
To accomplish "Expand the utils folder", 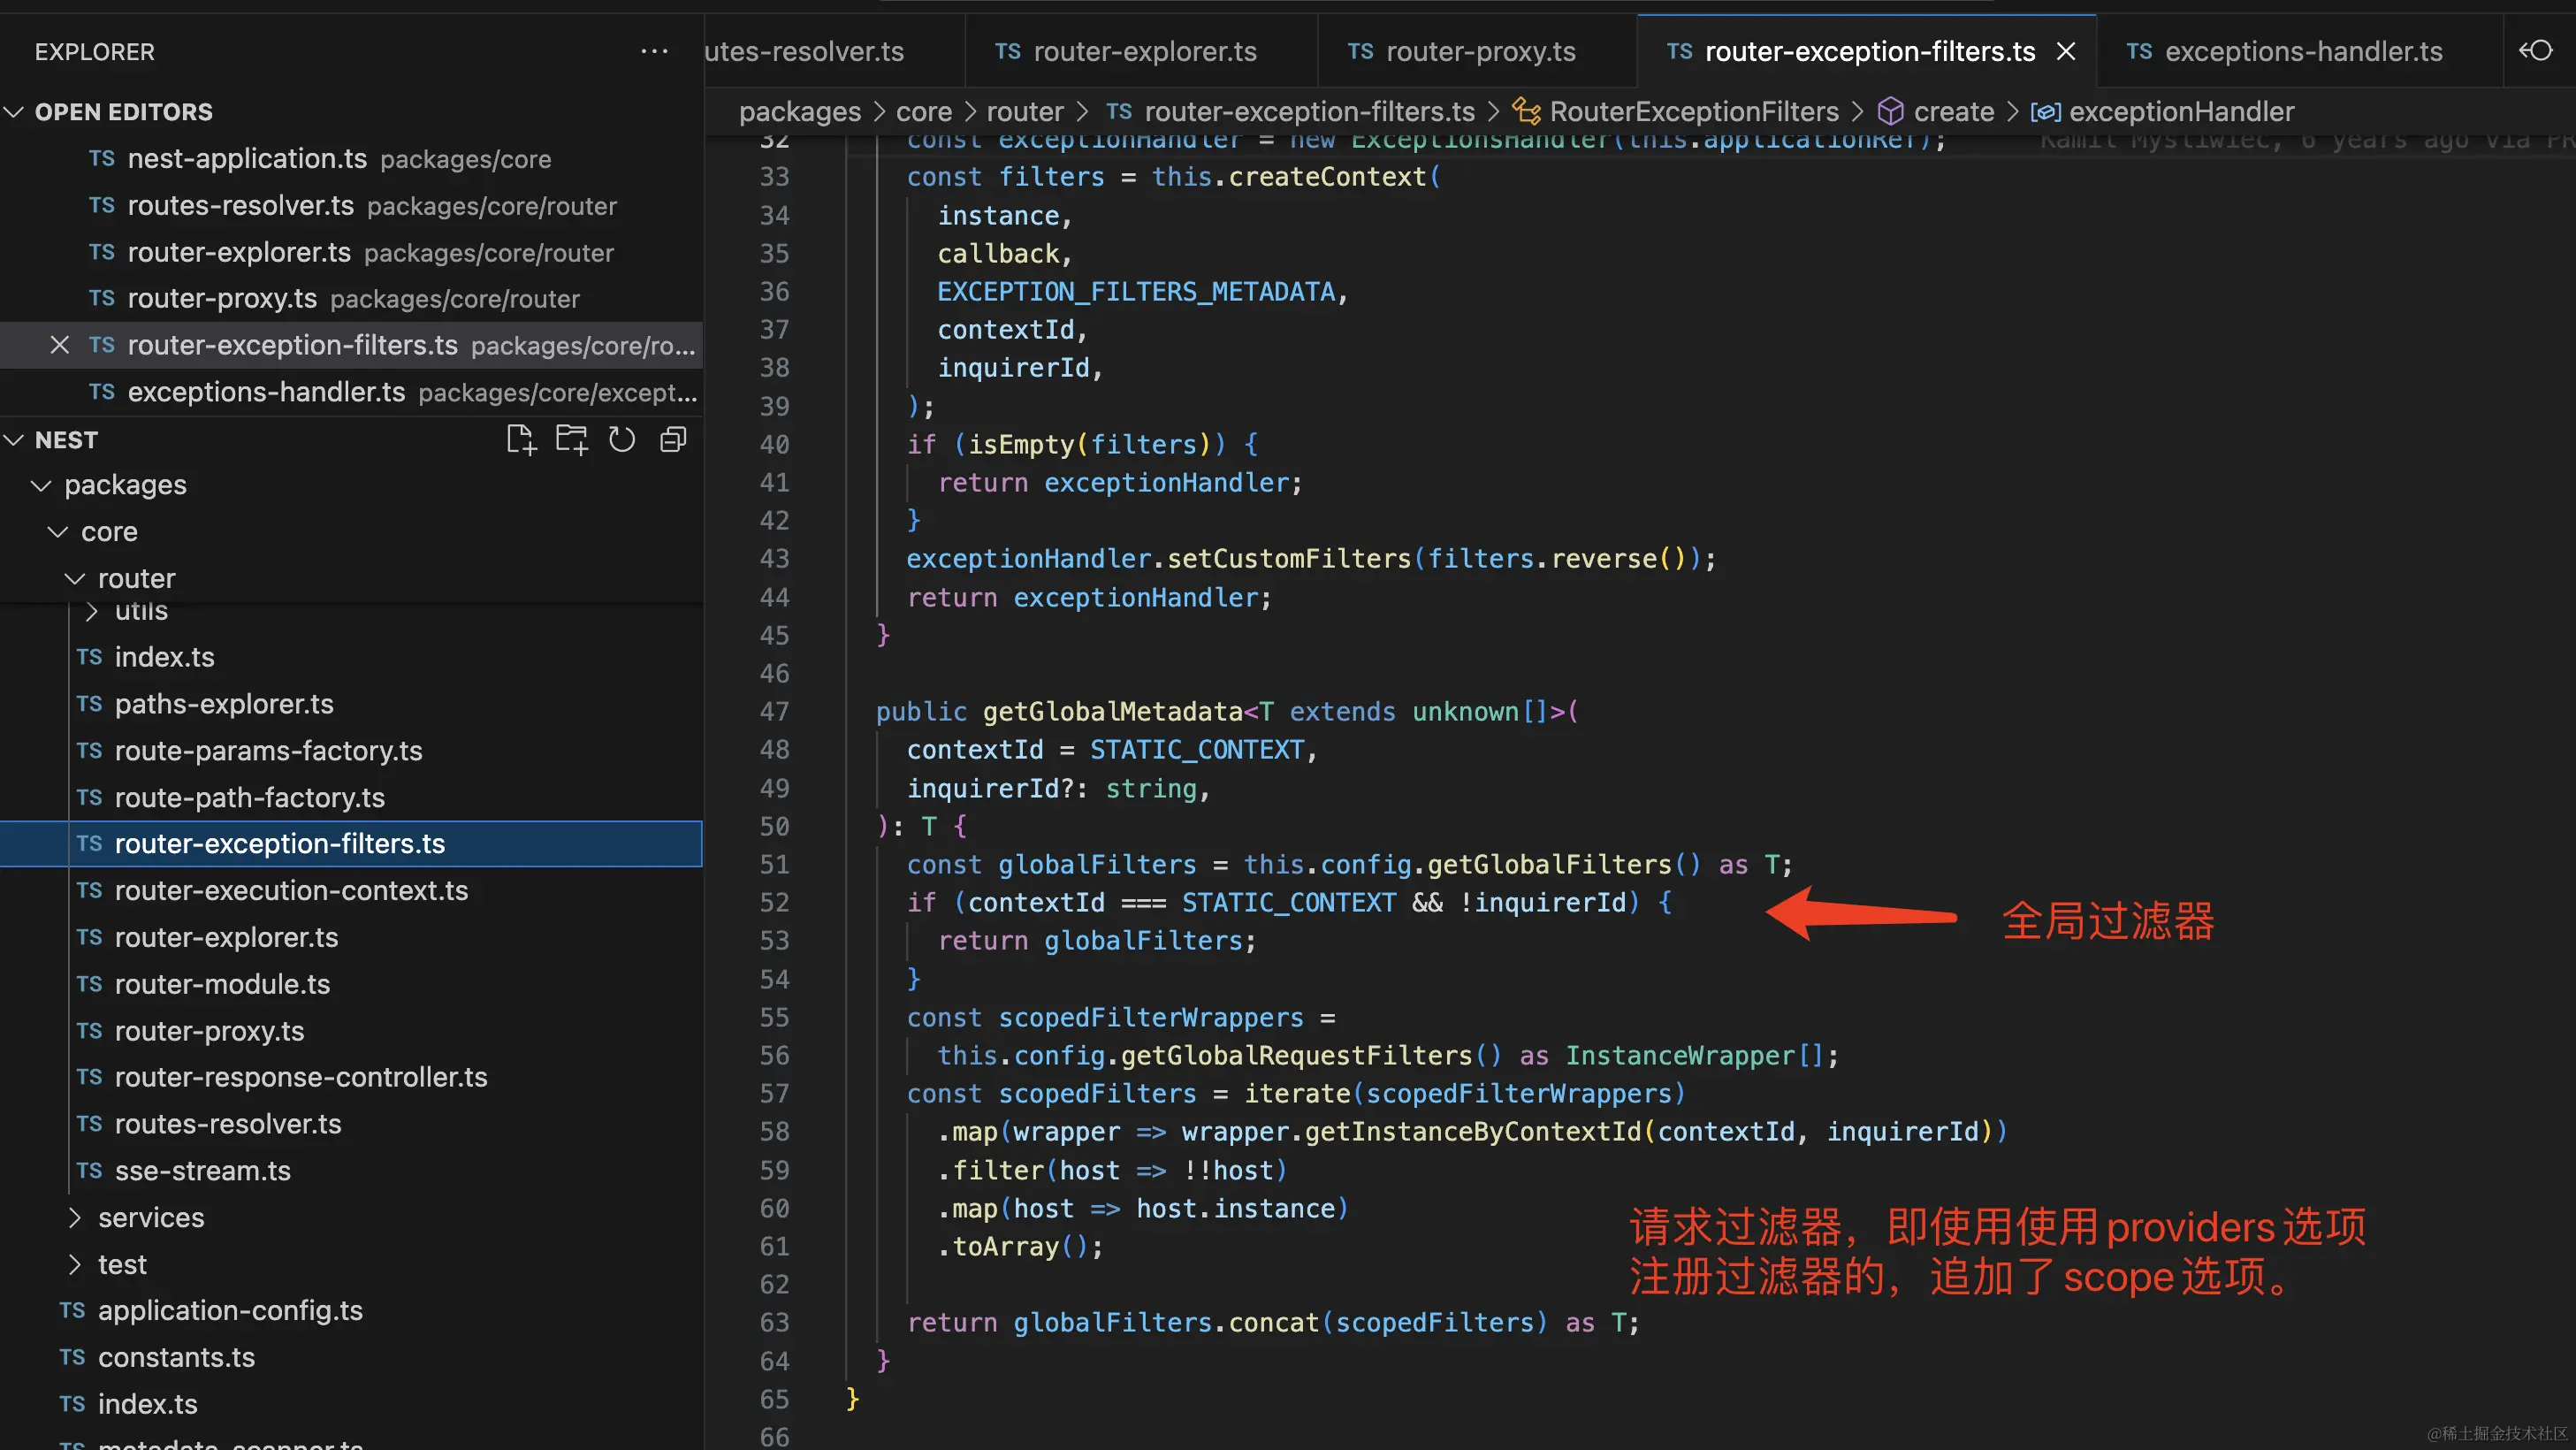I will point(92,611).
